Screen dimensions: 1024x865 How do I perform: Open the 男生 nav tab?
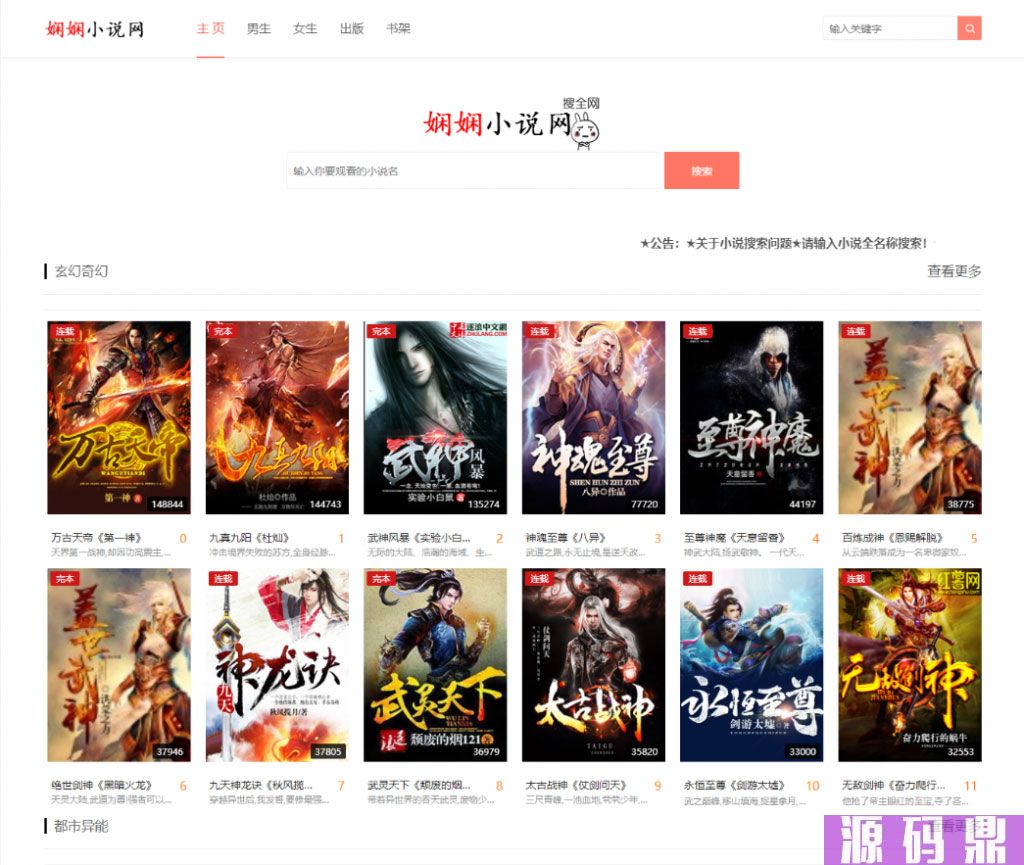(x=259, y=28)
